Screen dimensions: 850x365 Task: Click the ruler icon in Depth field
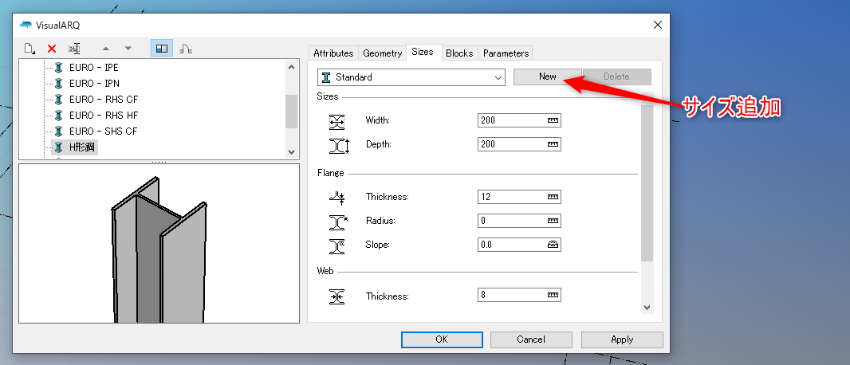(x=552, y=144)
